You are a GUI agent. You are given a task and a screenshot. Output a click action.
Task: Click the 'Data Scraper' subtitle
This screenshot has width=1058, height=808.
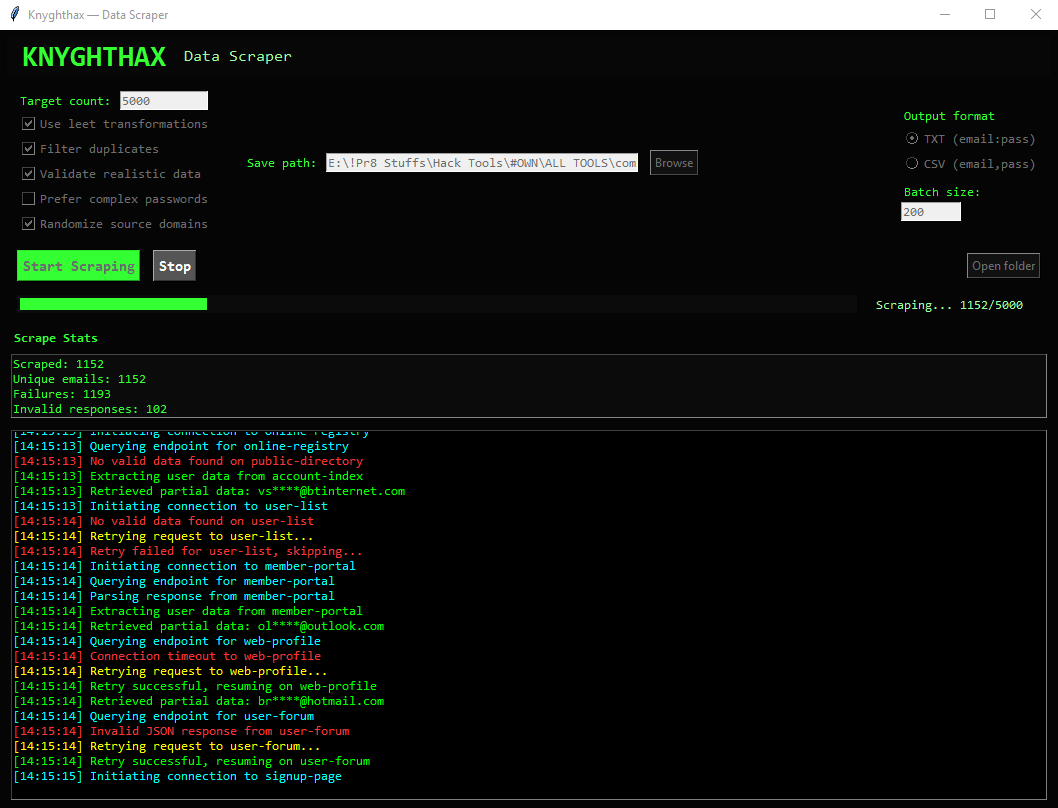click(238, 57)
